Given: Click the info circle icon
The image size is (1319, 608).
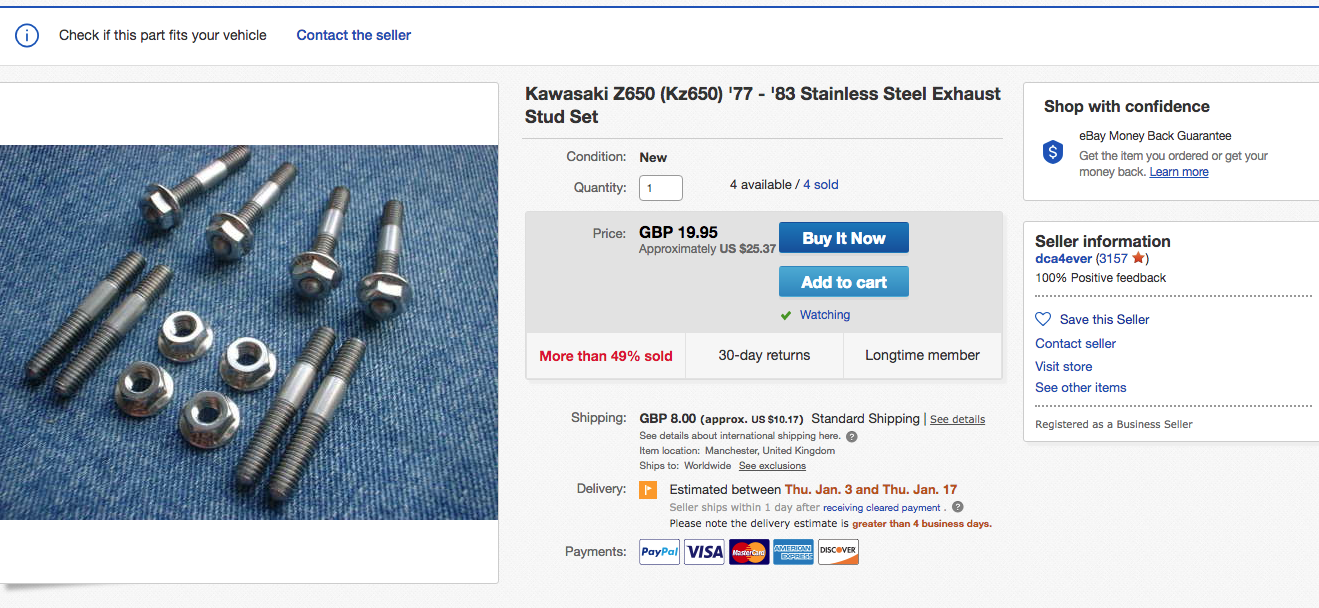Looking at the screenshot, I should (27, 36).
